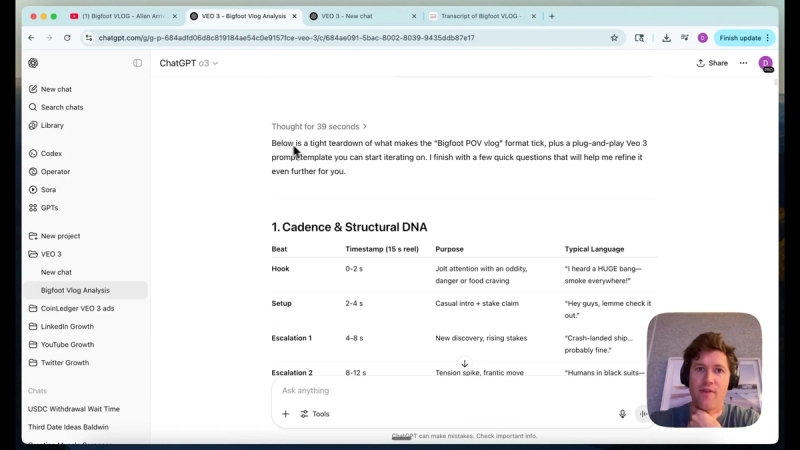
Task: Open the ChatGPT o3 model dropdown
Action: point(188,63)
